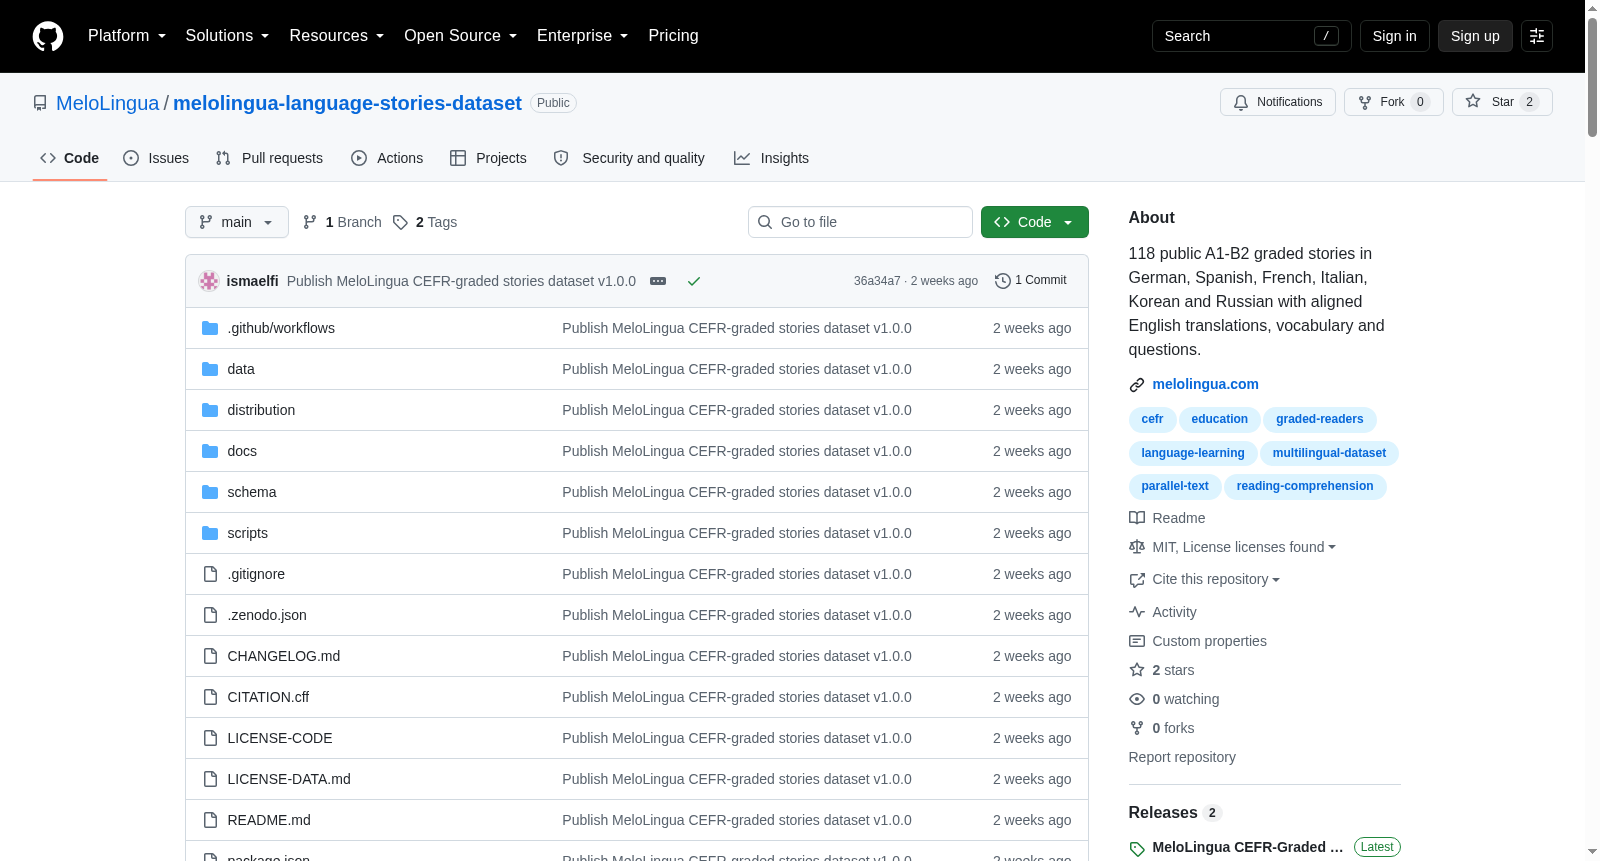Click the commit details ellipsis icon
Screen dimensions: 1600x861
[x=658, y=281]
